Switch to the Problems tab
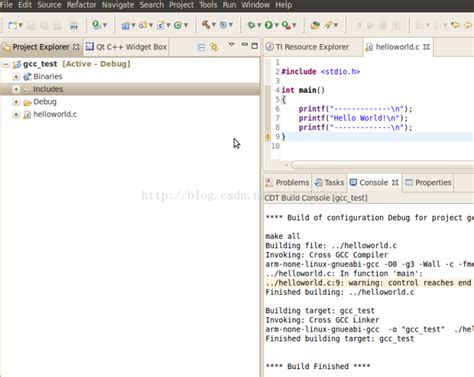Screen dimensions: 474x377 (x=287, y=183)
